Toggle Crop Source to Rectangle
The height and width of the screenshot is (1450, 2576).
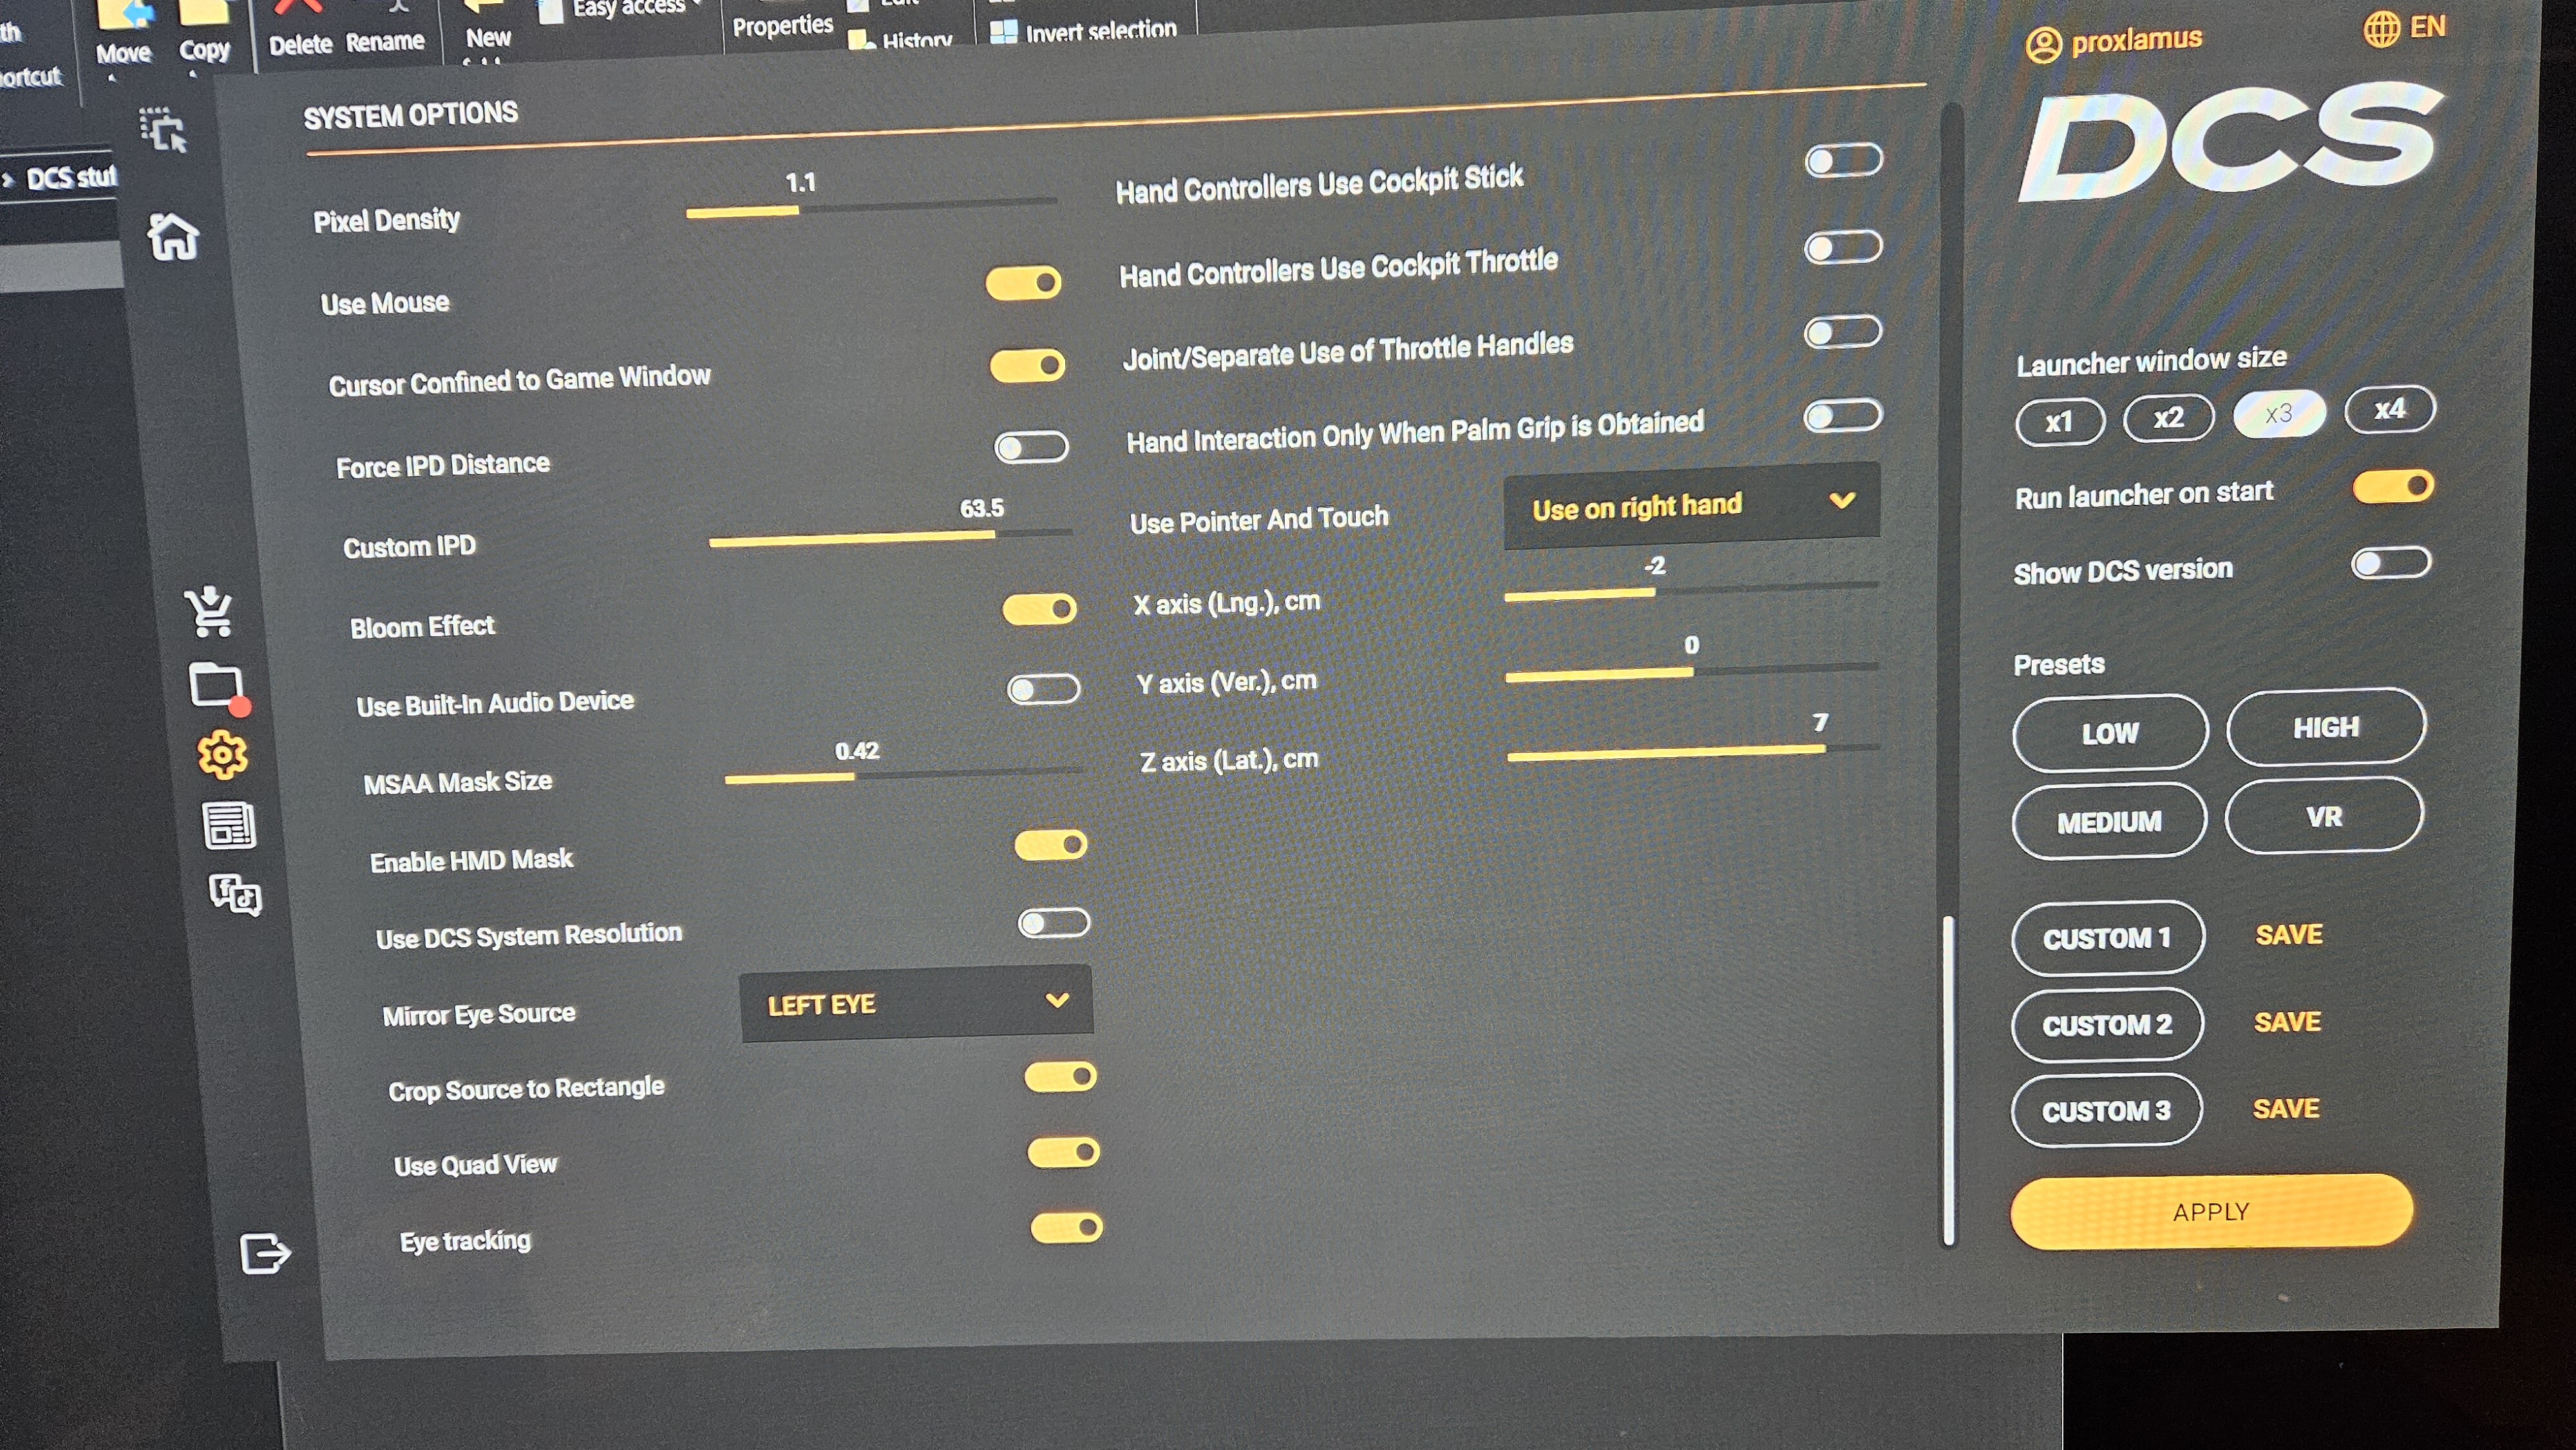pyautogui.click(x=1061, y=1077)
